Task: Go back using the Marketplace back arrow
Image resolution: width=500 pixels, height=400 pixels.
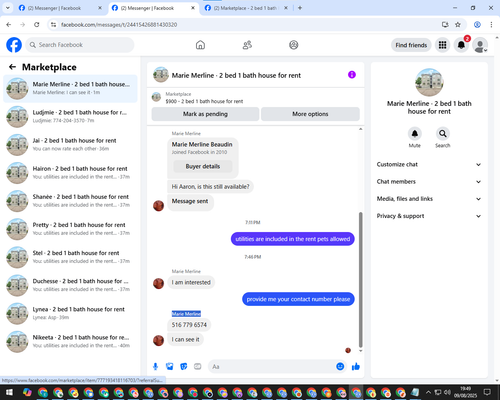Action: pos(12,67)
